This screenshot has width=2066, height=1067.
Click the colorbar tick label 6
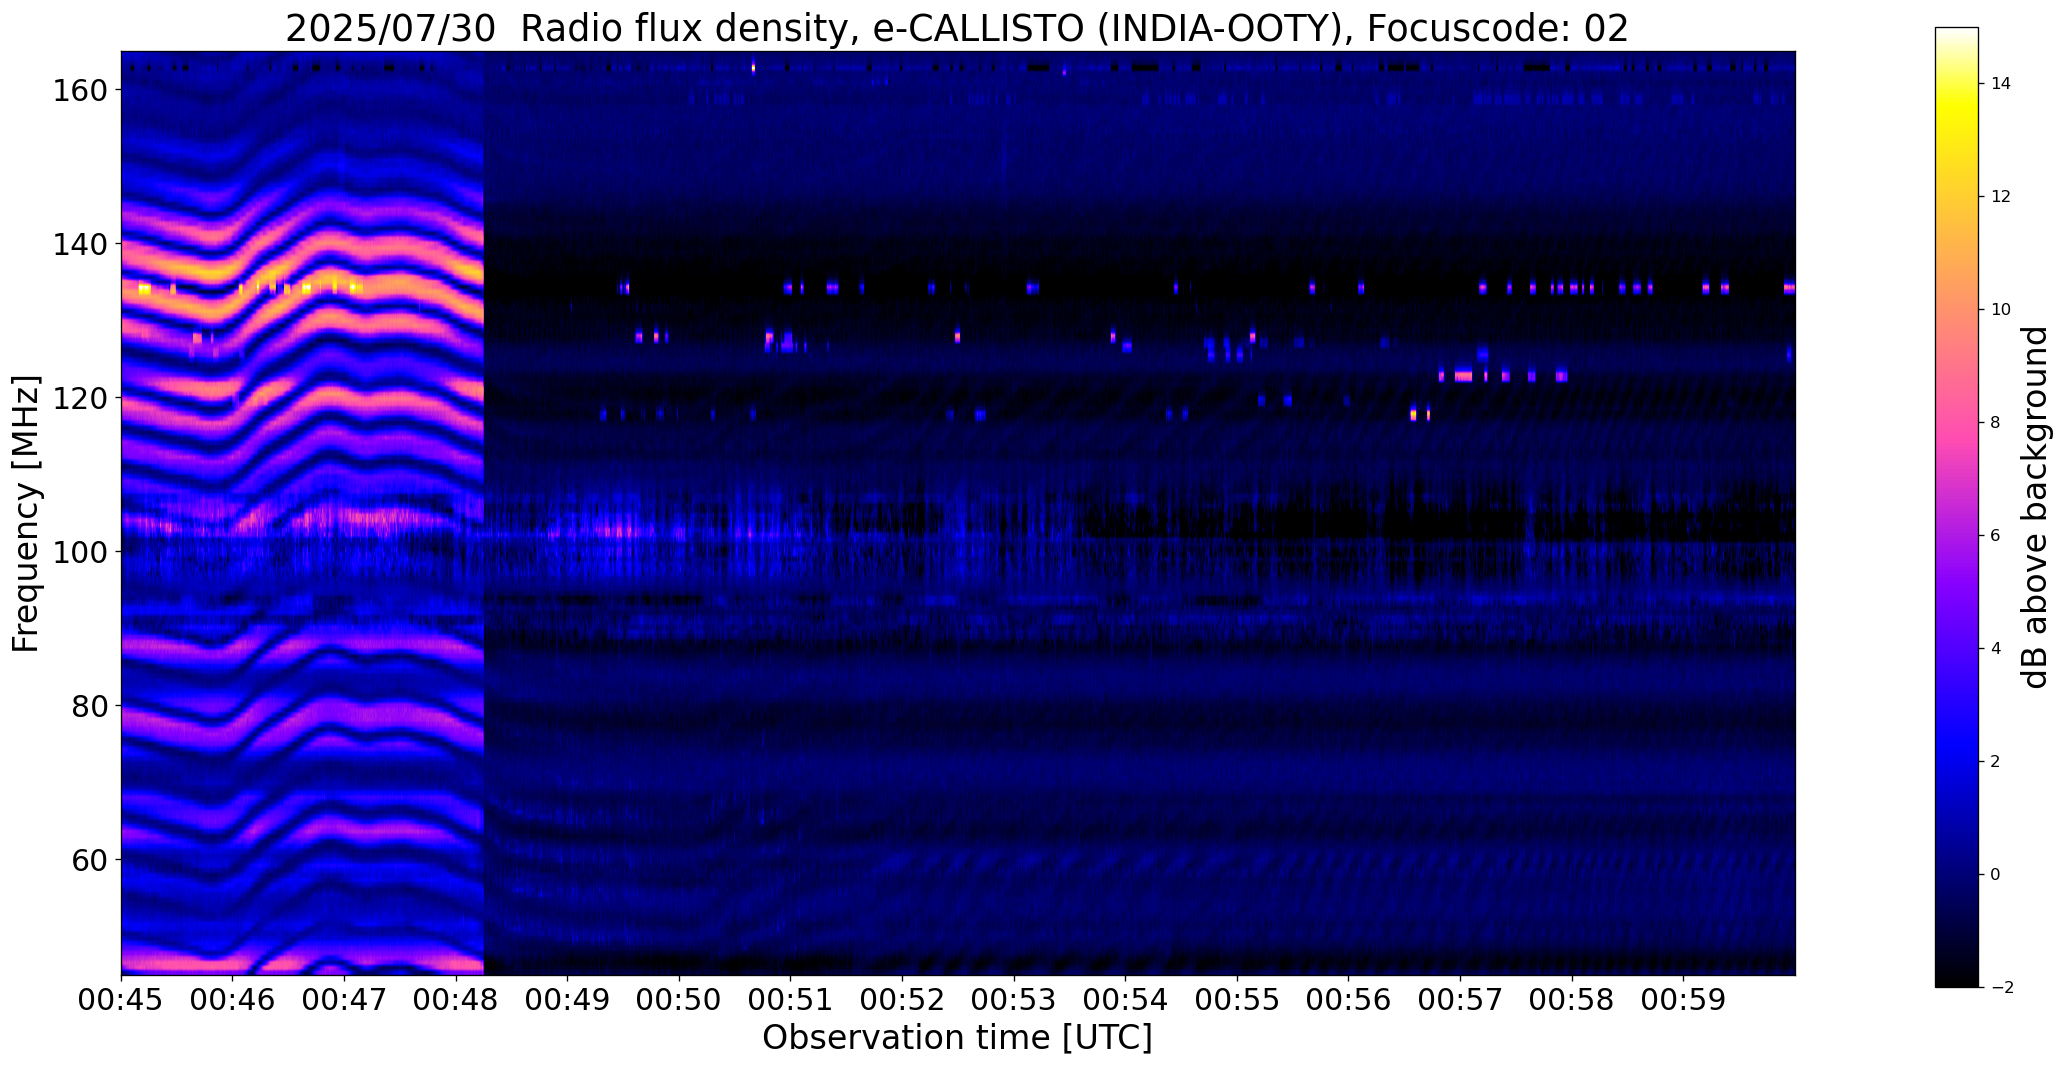coord(1996,536)
